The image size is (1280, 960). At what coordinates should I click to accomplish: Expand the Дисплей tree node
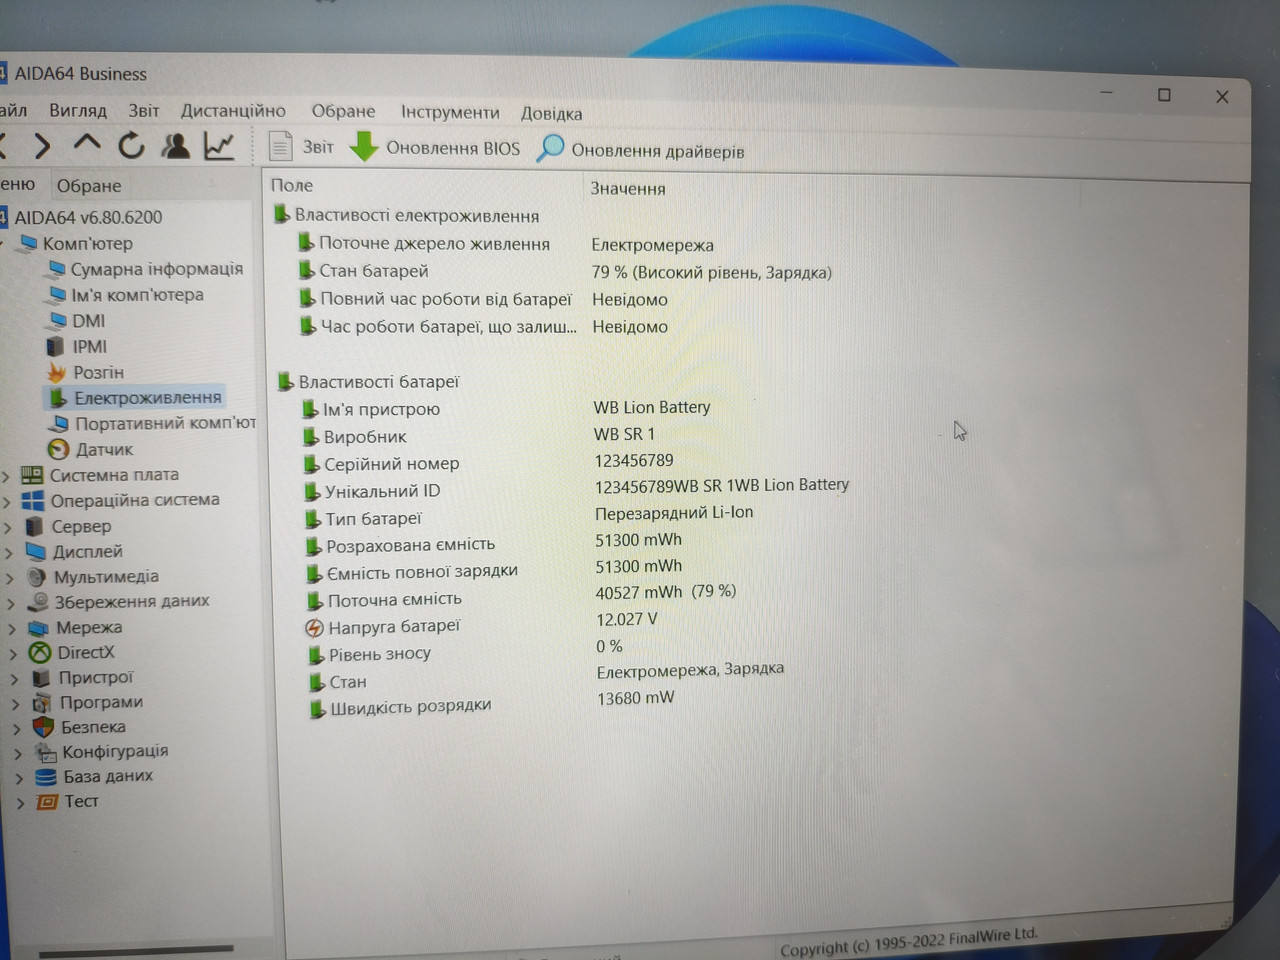[10, 552]
